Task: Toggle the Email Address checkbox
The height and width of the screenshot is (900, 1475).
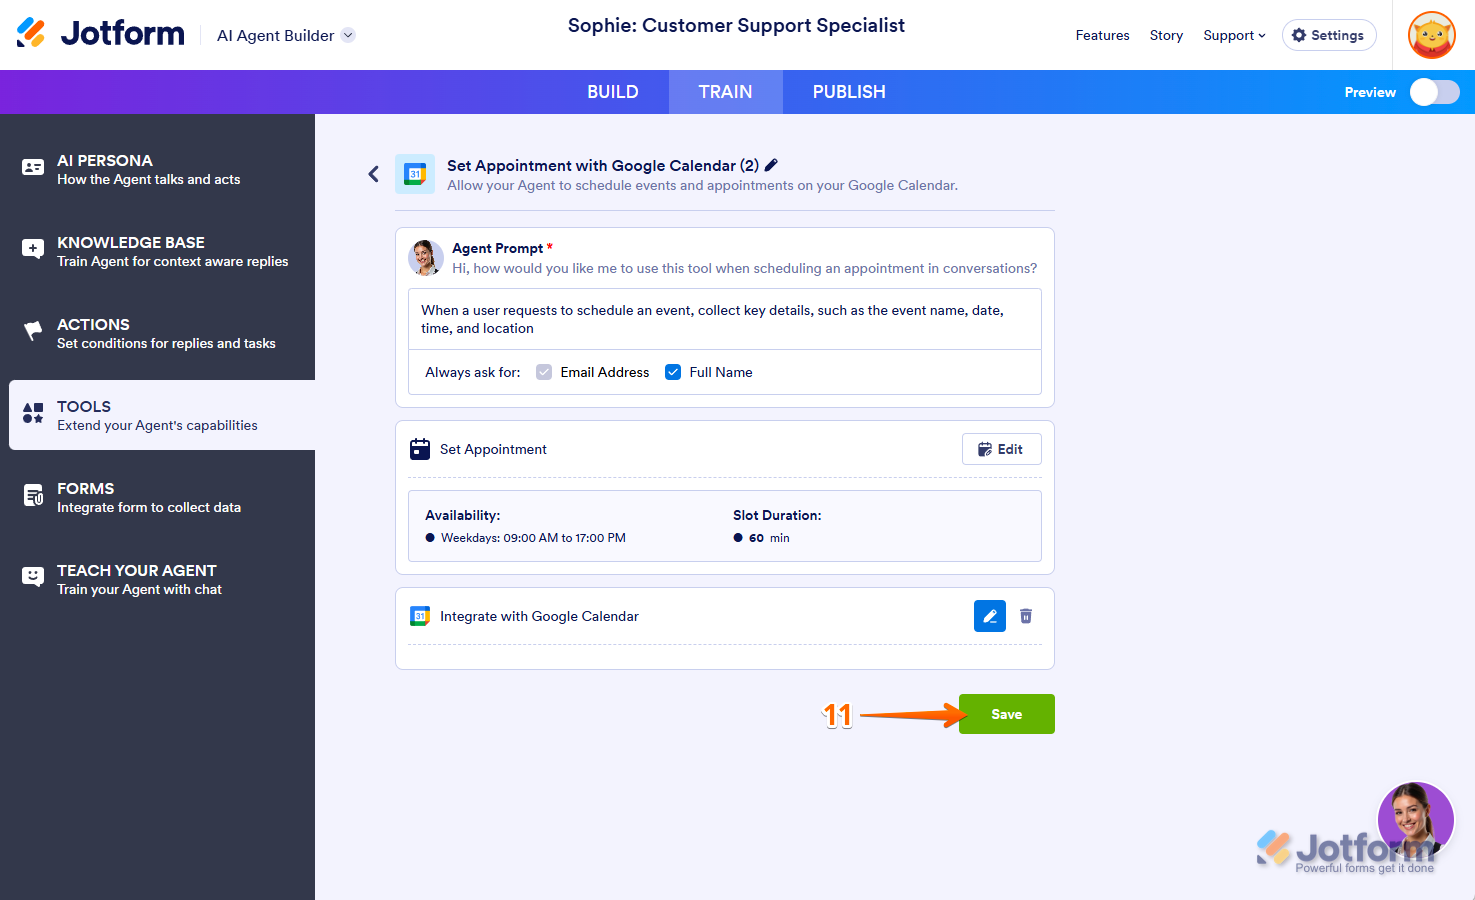Action: point(544,372)
